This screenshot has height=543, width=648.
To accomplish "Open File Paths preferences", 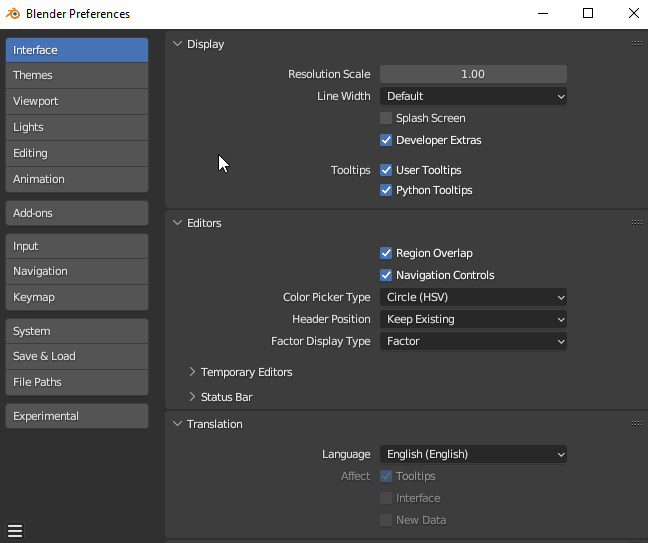I will click(x=77, y=382).
